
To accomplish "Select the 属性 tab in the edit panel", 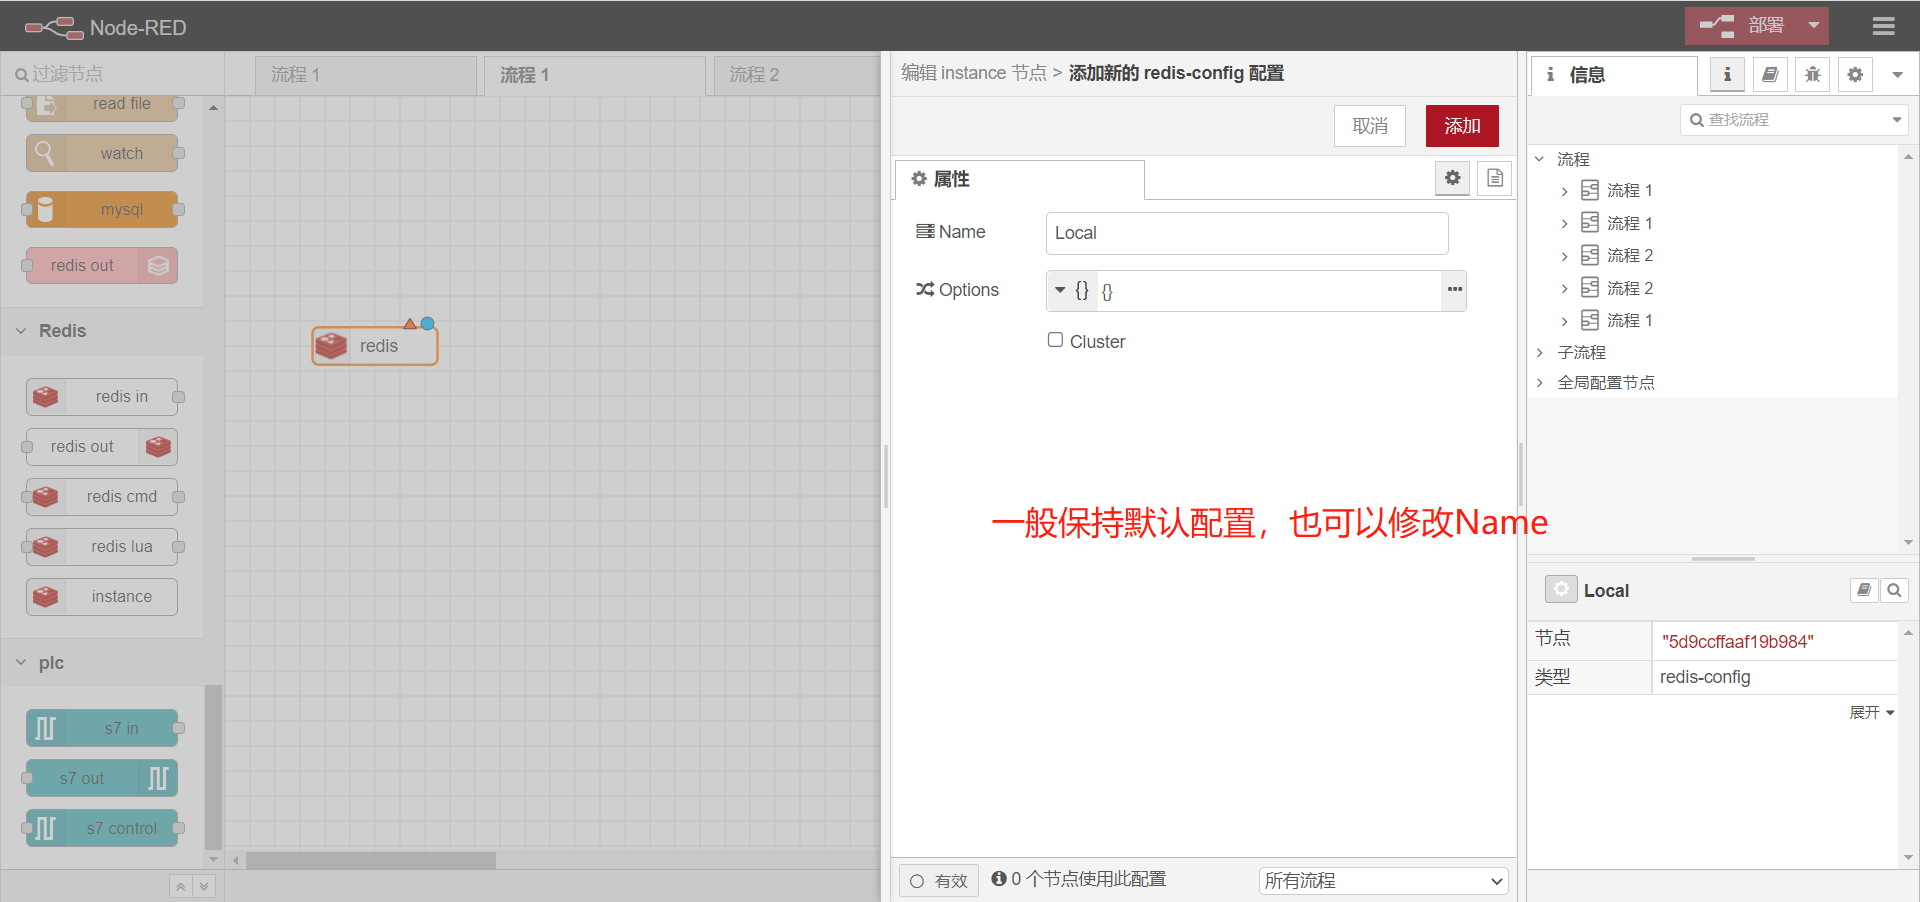I will 951,179.
